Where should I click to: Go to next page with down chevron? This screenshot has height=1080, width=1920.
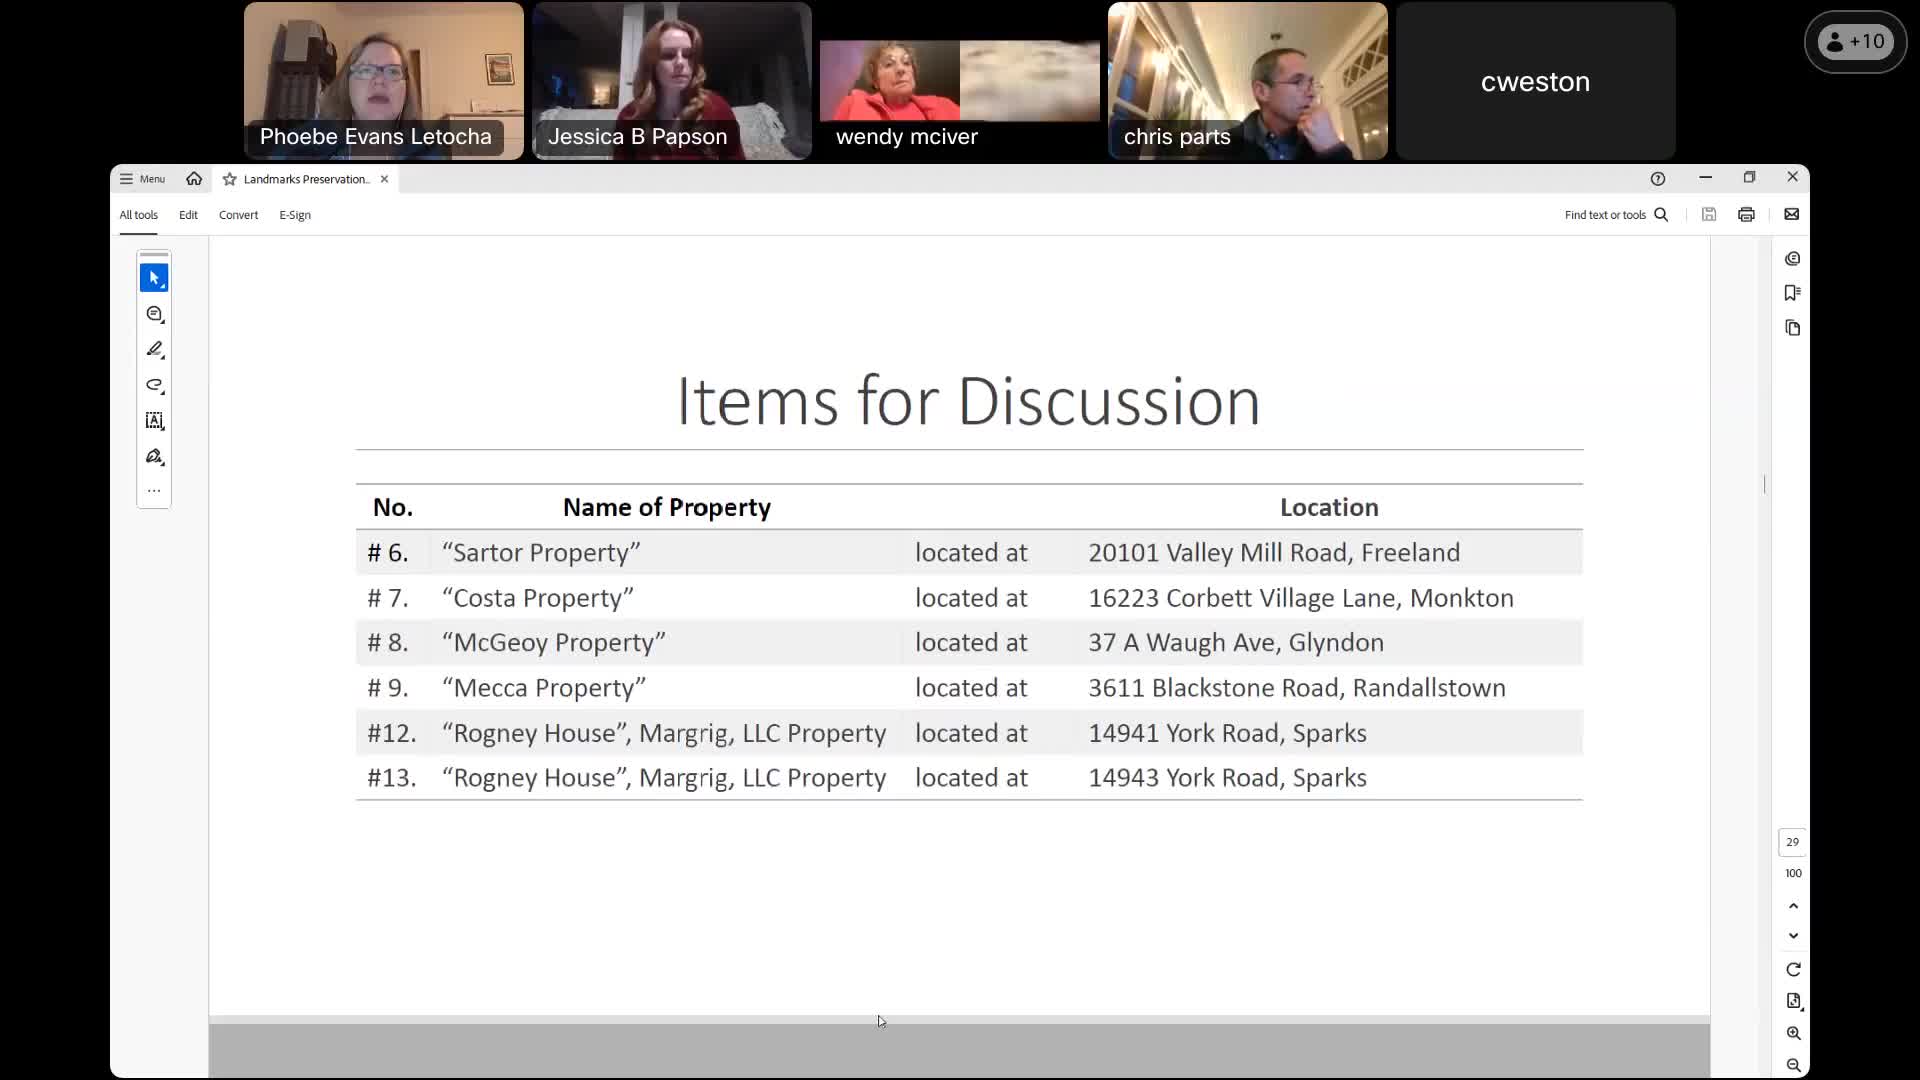tap(1793, 936)
